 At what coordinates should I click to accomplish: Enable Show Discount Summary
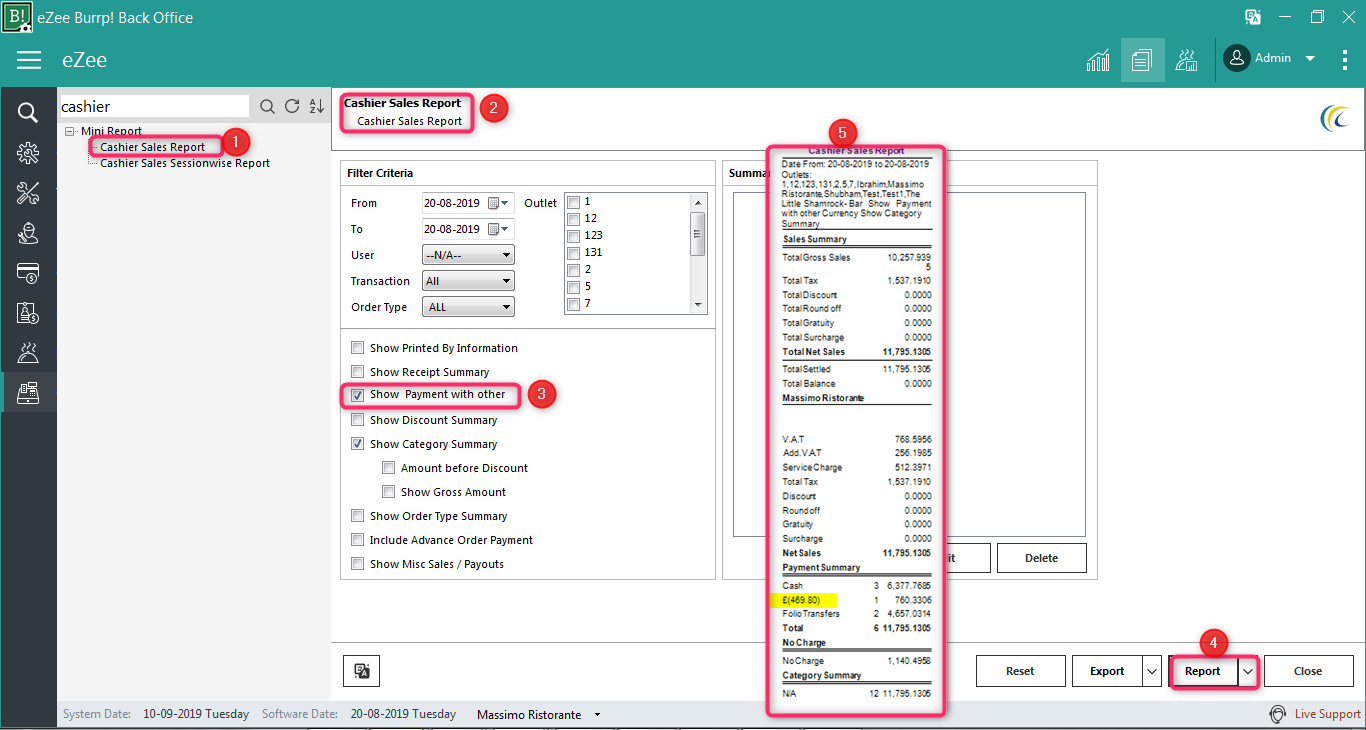coord(357,420)
